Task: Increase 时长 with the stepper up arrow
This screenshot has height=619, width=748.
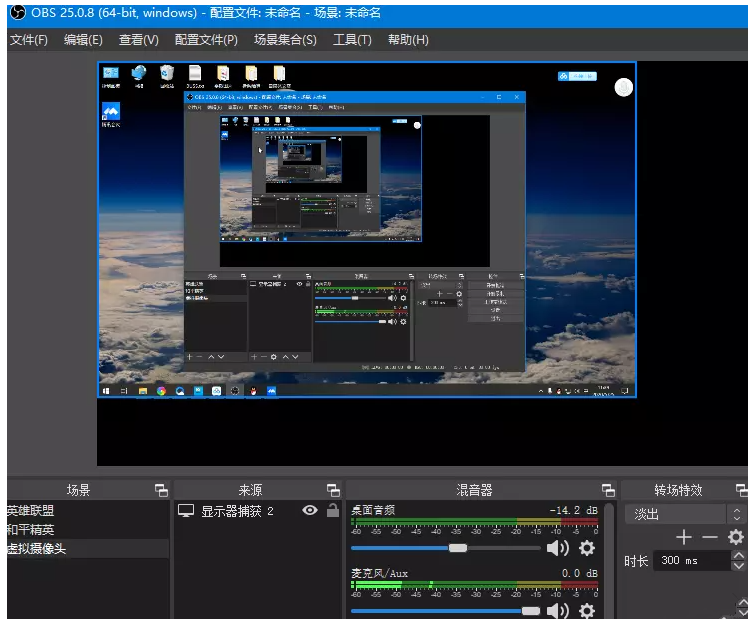Action: [737, 556]
